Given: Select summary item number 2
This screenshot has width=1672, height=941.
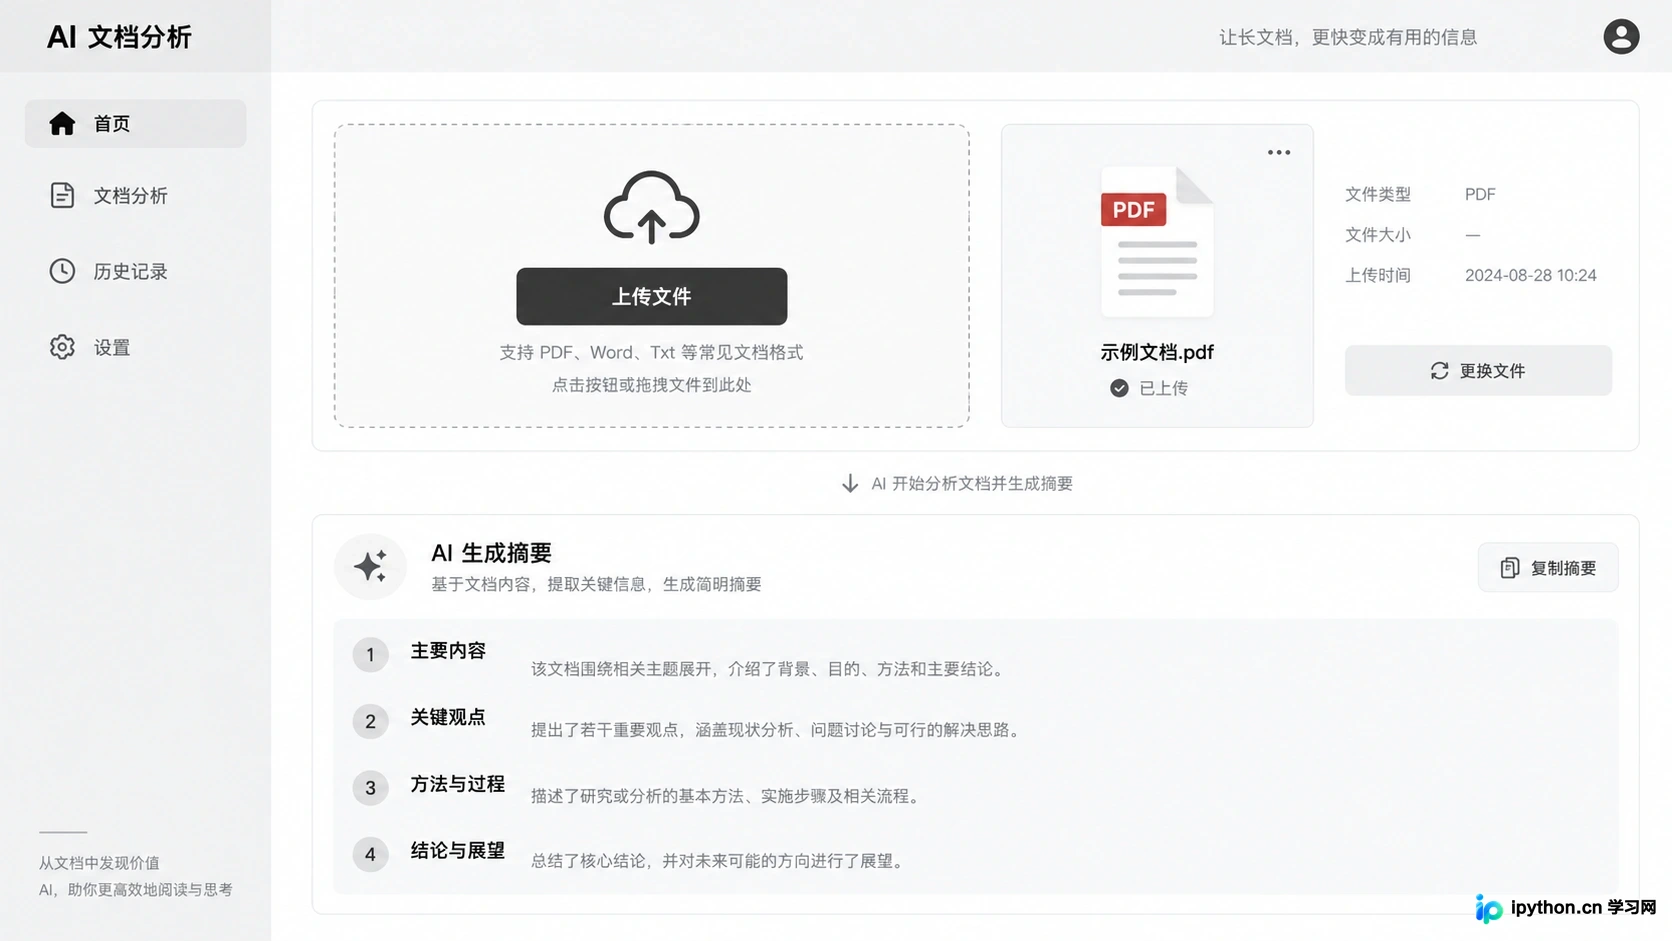Looking at the screenshot, I should tap(370, 721).
